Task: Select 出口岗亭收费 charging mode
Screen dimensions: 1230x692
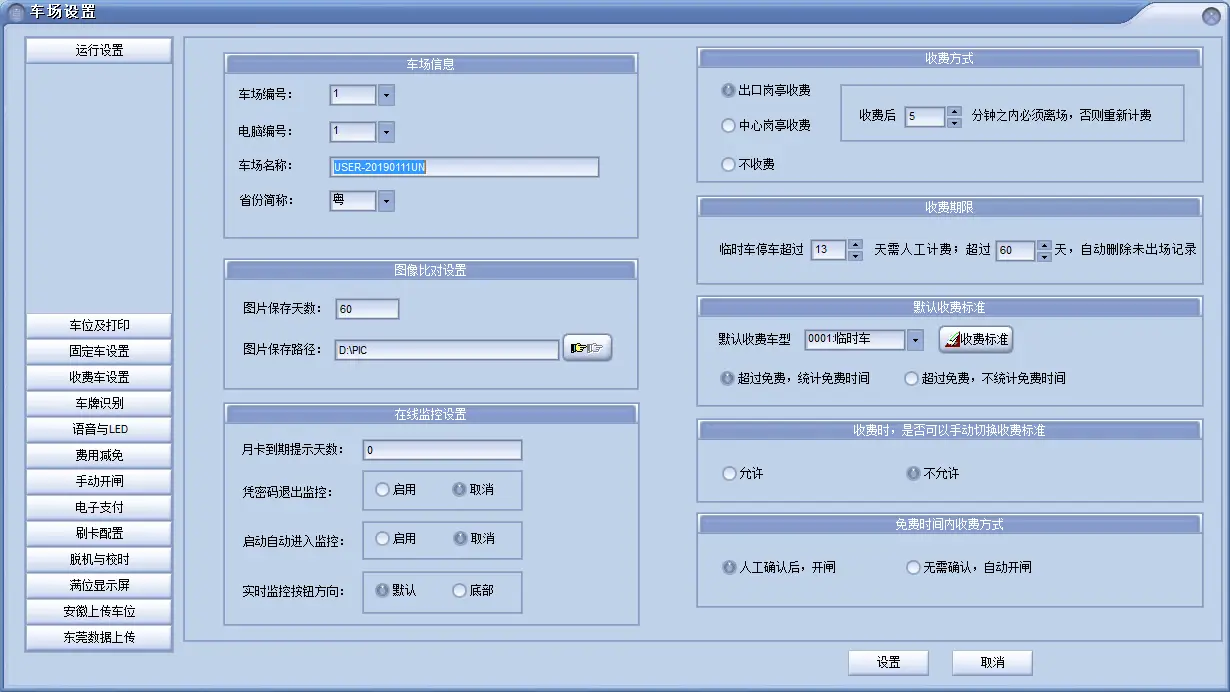Action: (x=727, y=90)
